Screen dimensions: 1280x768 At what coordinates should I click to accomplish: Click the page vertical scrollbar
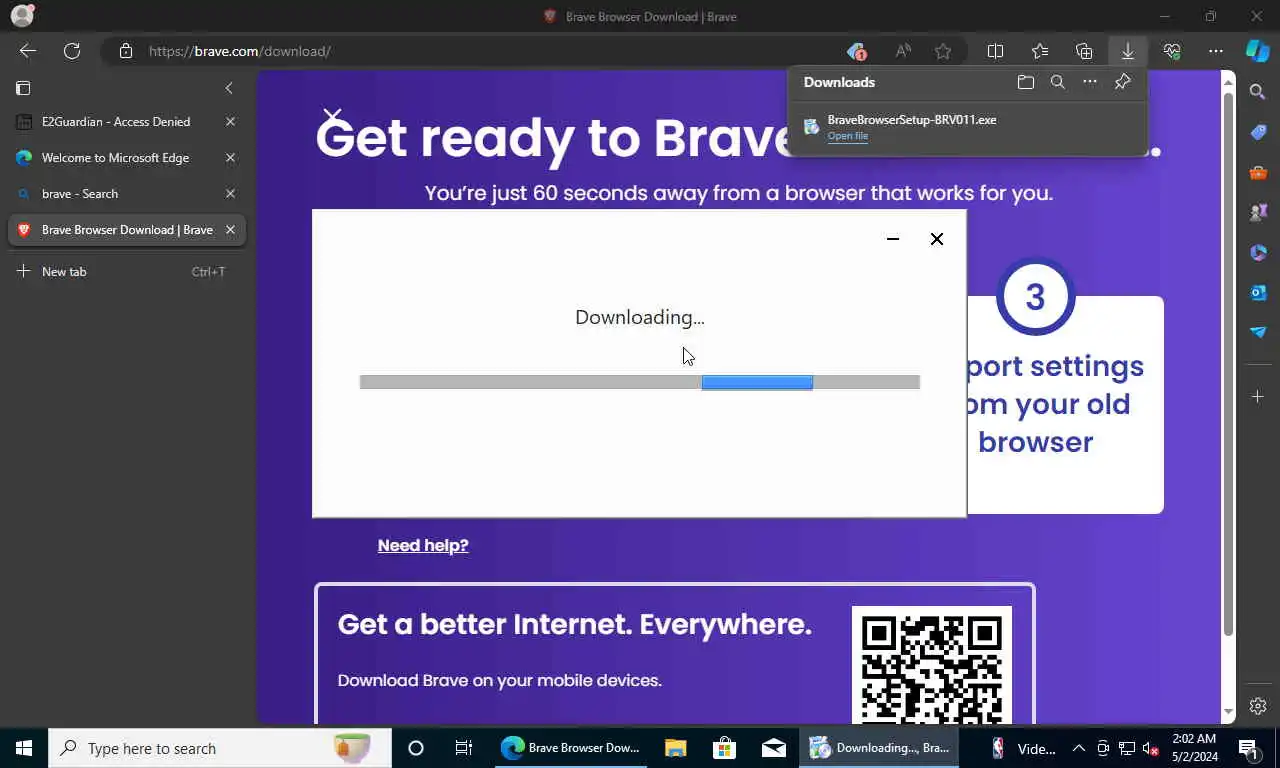pos(1229,365)
